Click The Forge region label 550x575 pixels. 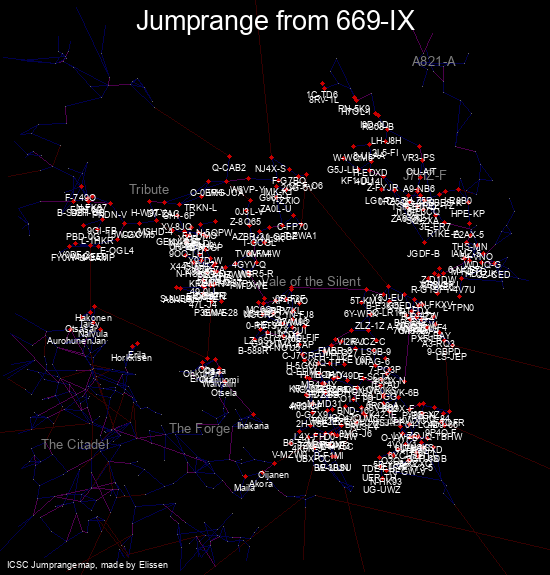pyautogui.click(x=200, y=428)
